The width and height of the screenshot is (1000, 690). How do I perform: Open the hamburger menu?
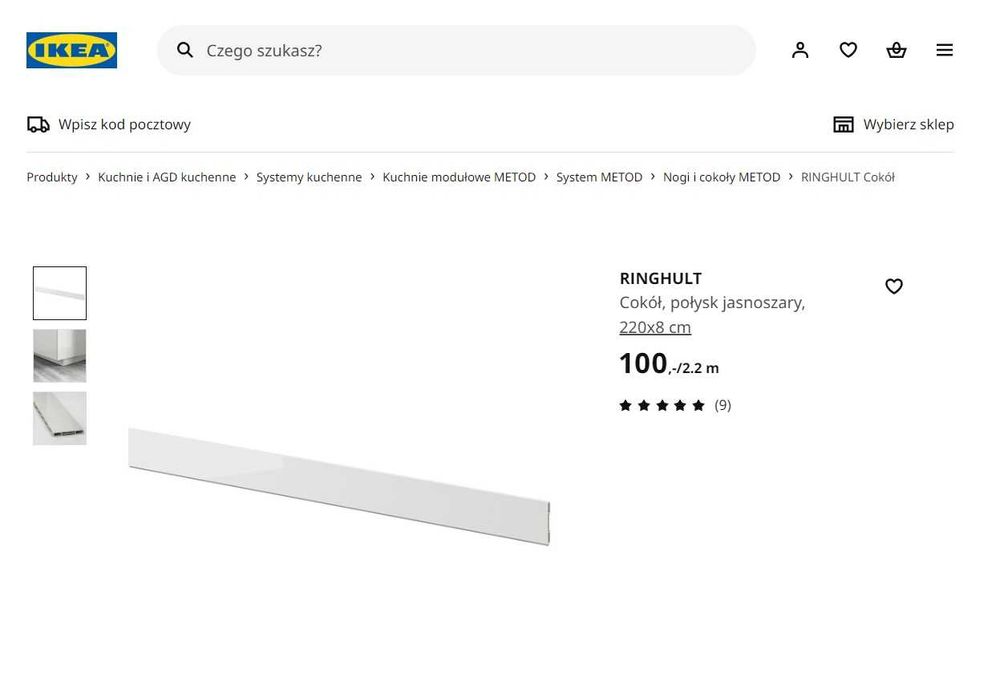pos(944,50)
